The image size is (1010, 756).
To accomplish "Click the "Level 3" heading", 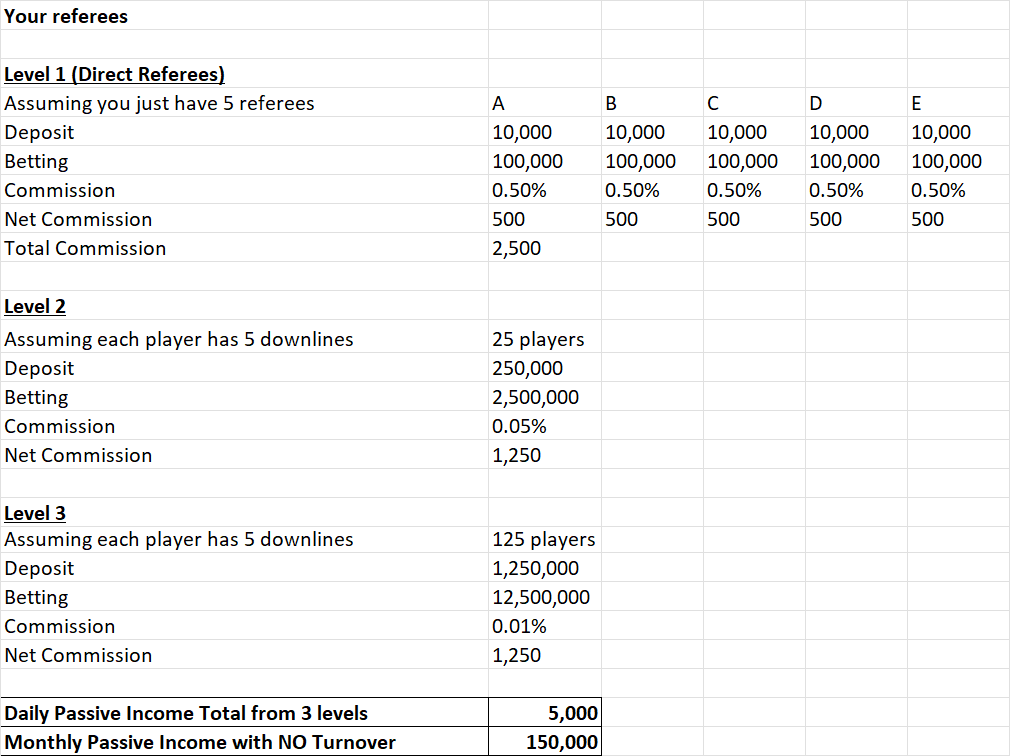I will pyautogui.click(x=35, y=513).
